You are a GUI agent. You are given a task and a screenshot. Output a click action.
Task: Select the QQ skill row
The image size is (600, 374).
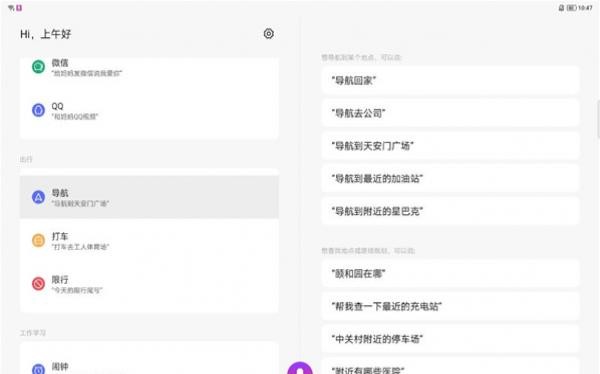pyautogui.click(x=149, y=111)
